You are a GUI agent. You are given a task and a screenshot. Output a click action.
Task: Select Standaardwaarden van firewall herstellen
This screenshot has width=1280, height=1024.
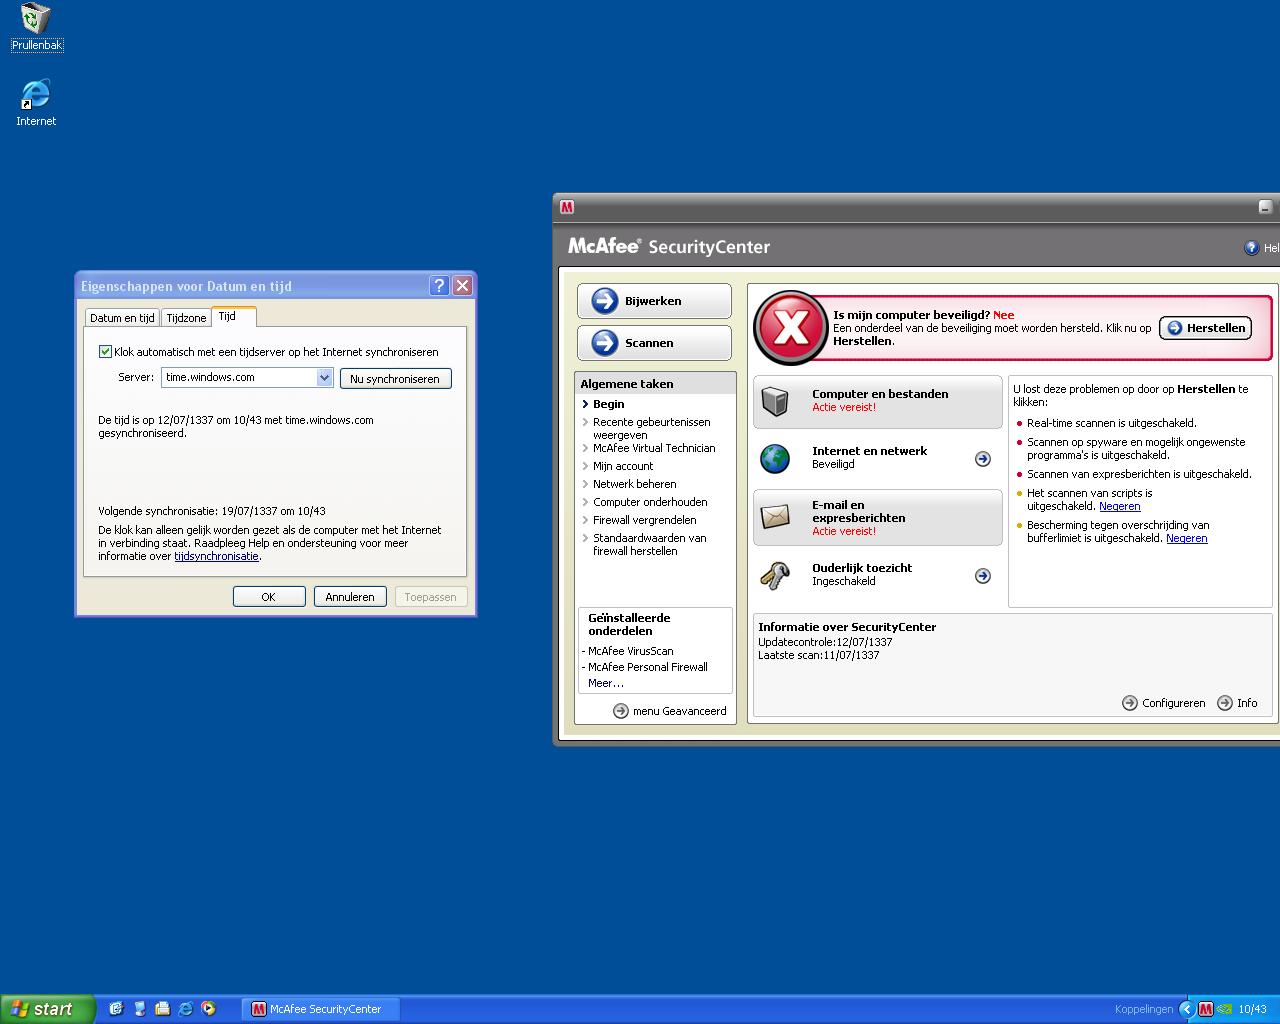[x=650, y=544]
